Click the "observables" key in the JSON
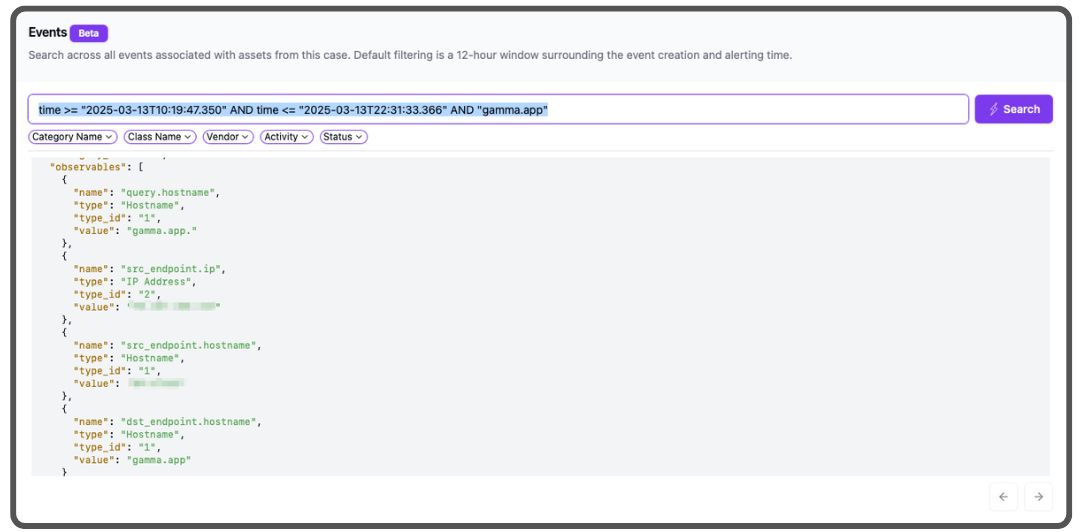1080x532 pixels. tap(85, 166)
